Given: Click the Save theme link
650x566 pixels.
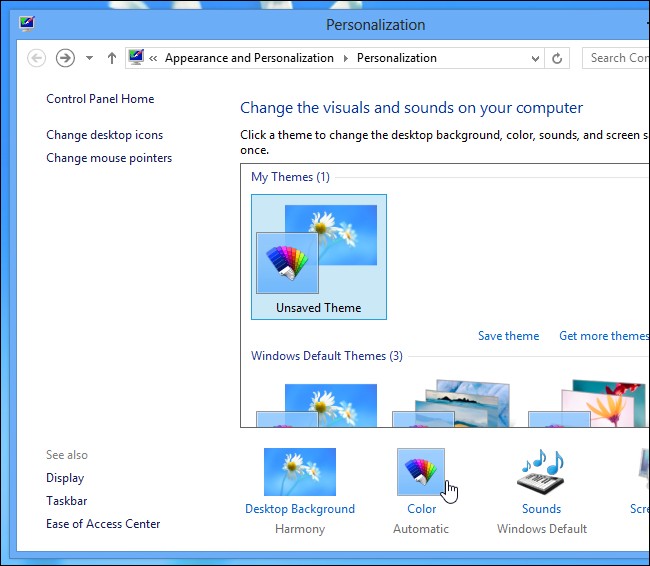Looking at the screenshot, I should click(509, 336).
